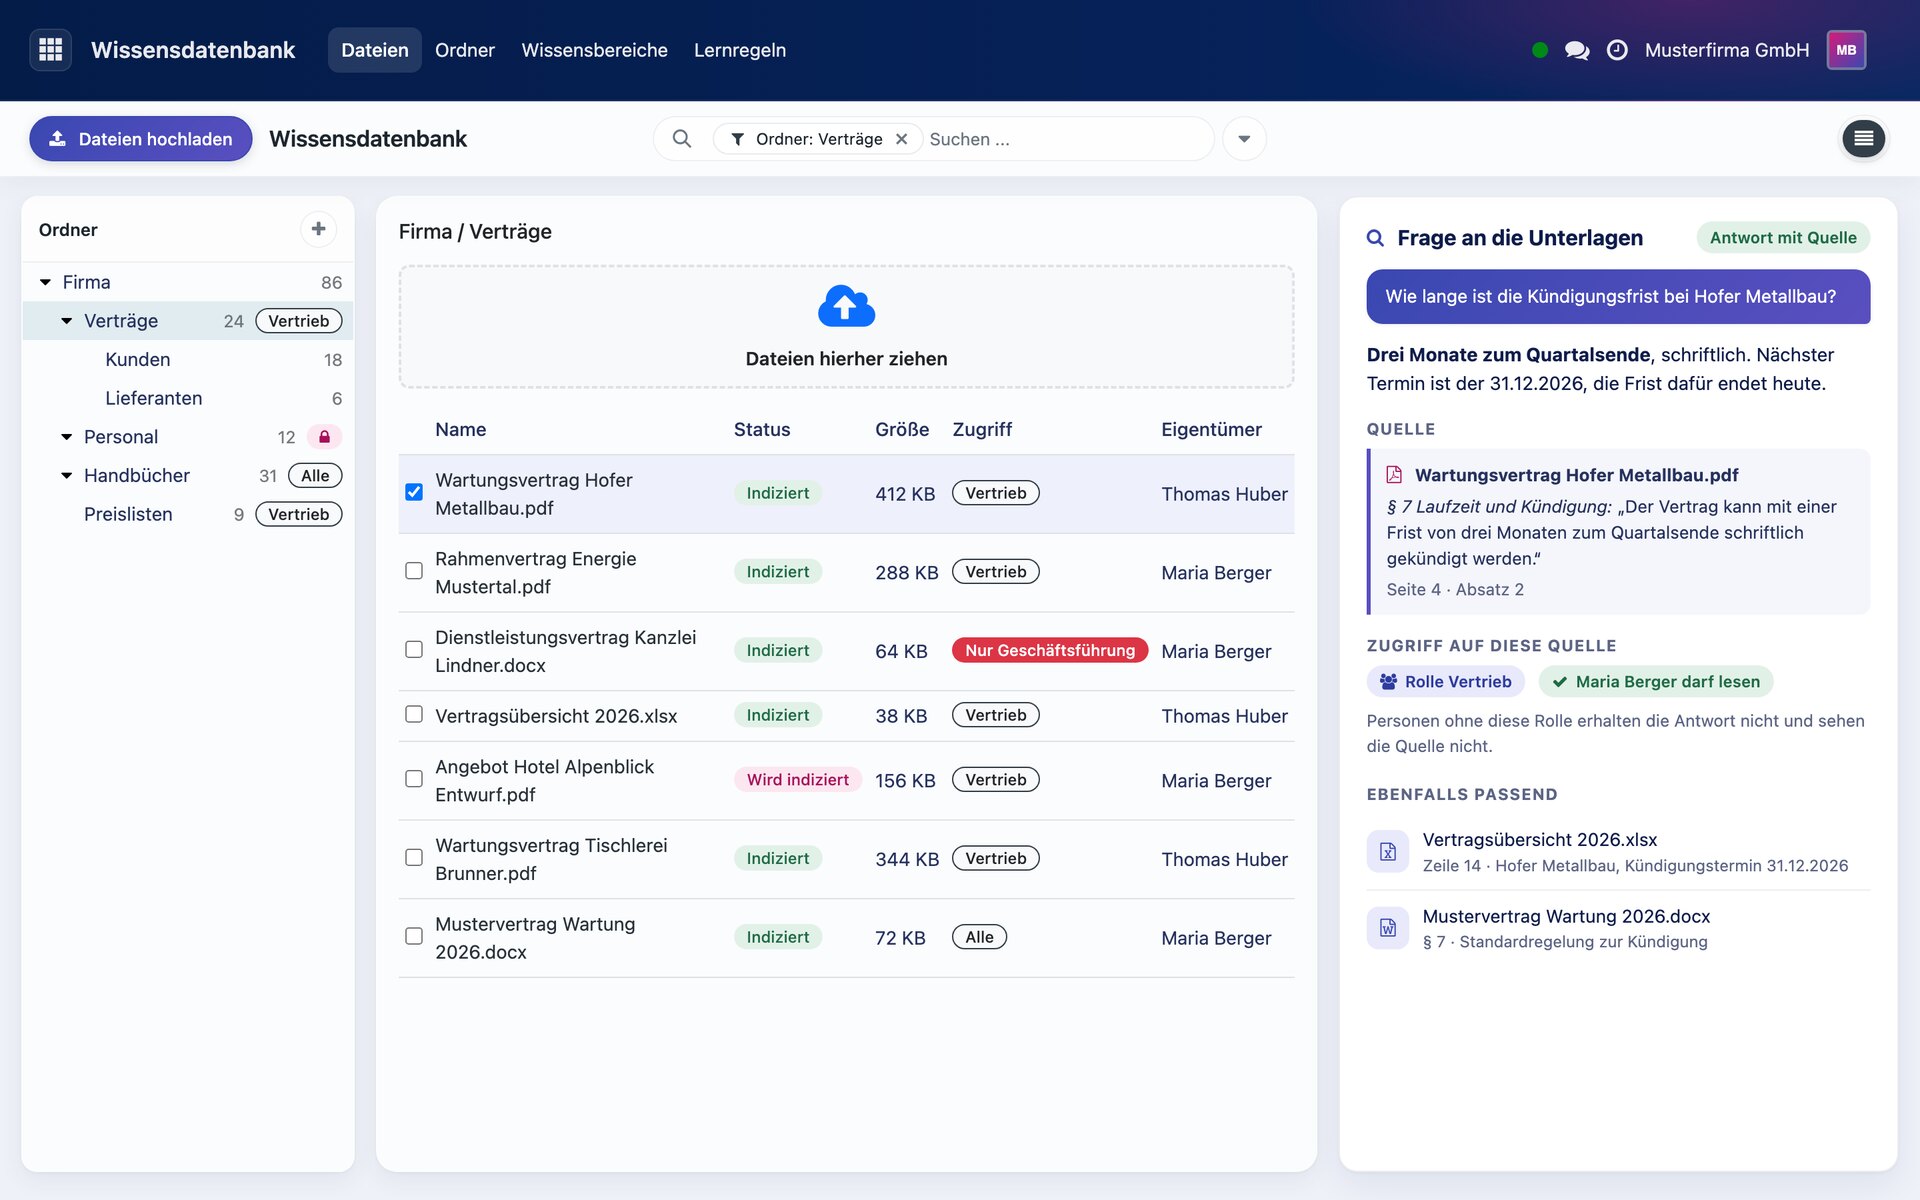Open the Musterfirma GmbH account menu
Image resolution: width=1920 pixels, height=1200 pixels.
(x=1727, y=50)
